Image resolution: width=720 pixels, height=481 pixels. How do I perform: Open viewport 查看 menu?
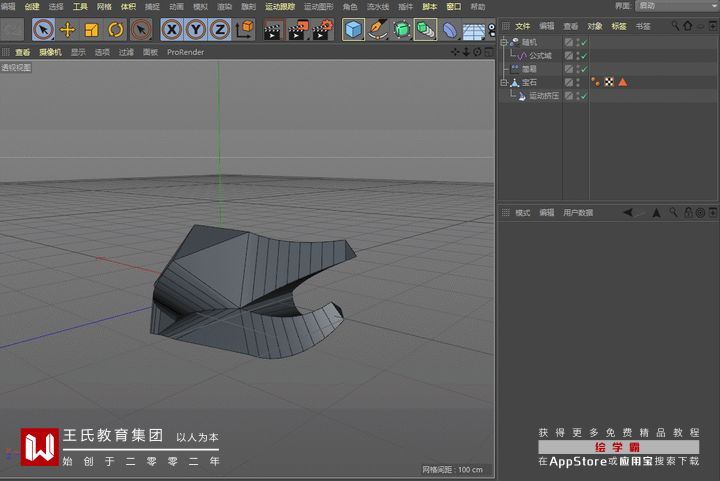(23, 52)
